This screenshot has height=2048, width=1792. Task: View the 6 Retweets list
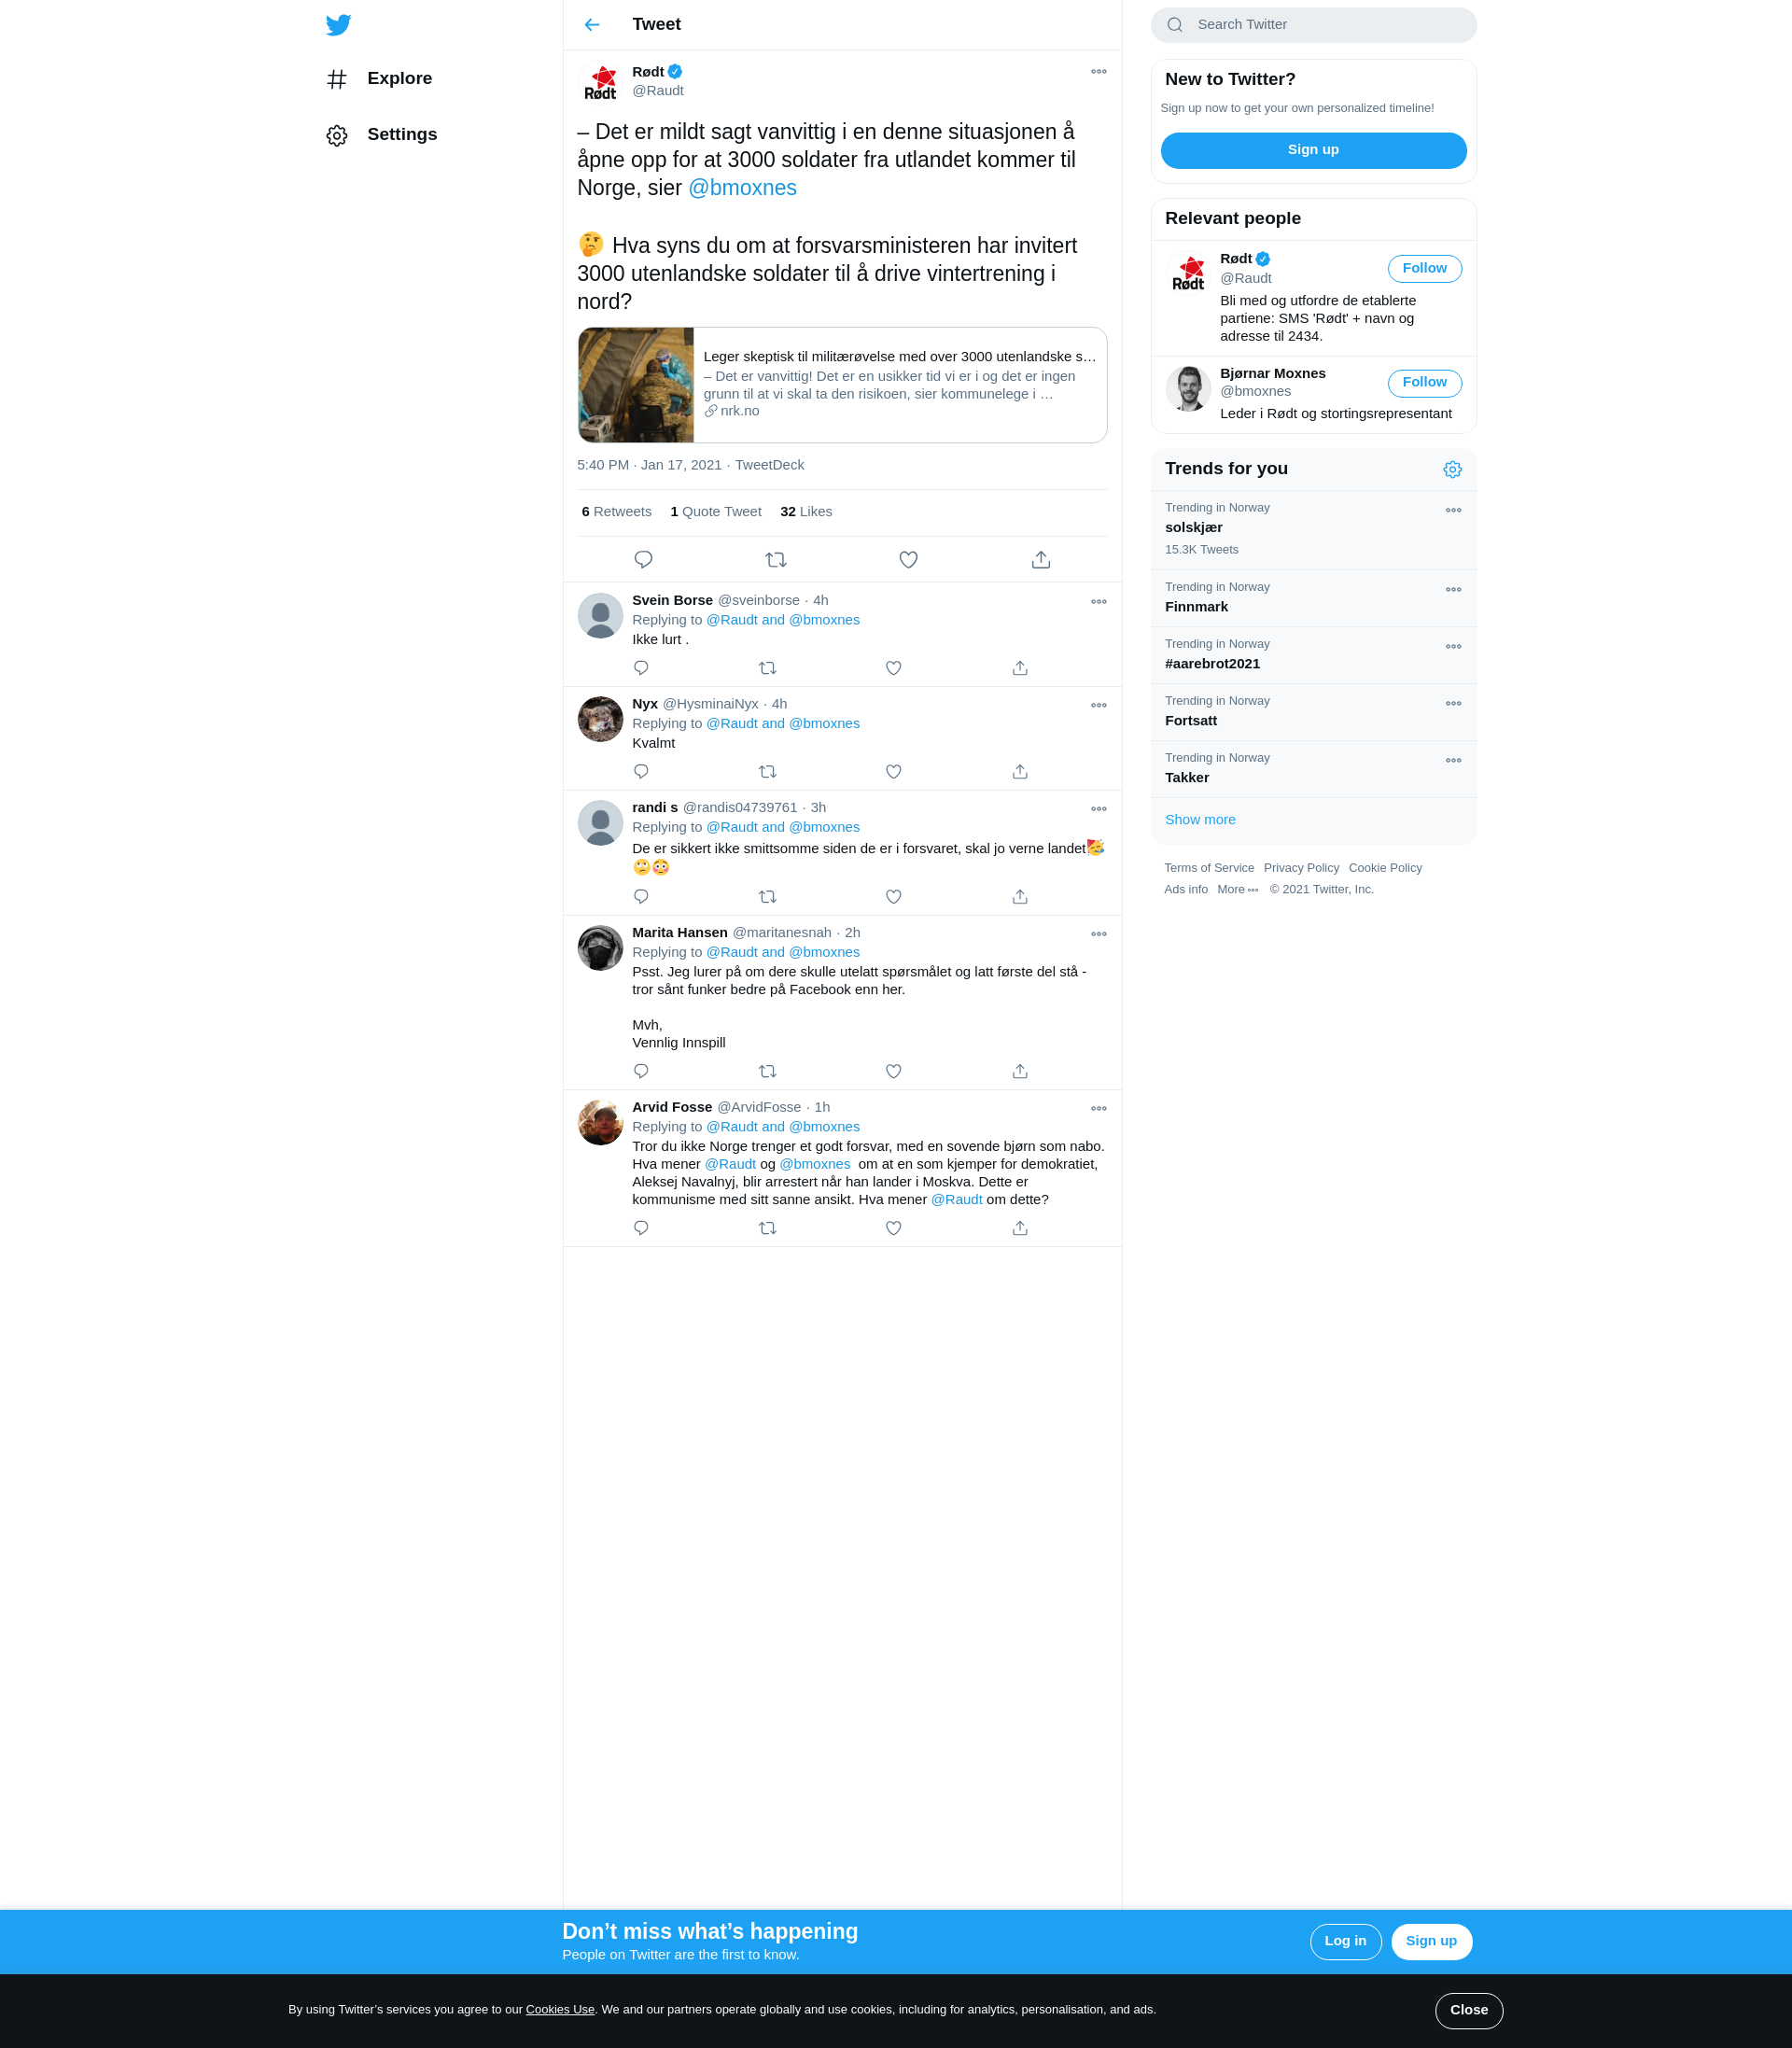coord(616,512)
